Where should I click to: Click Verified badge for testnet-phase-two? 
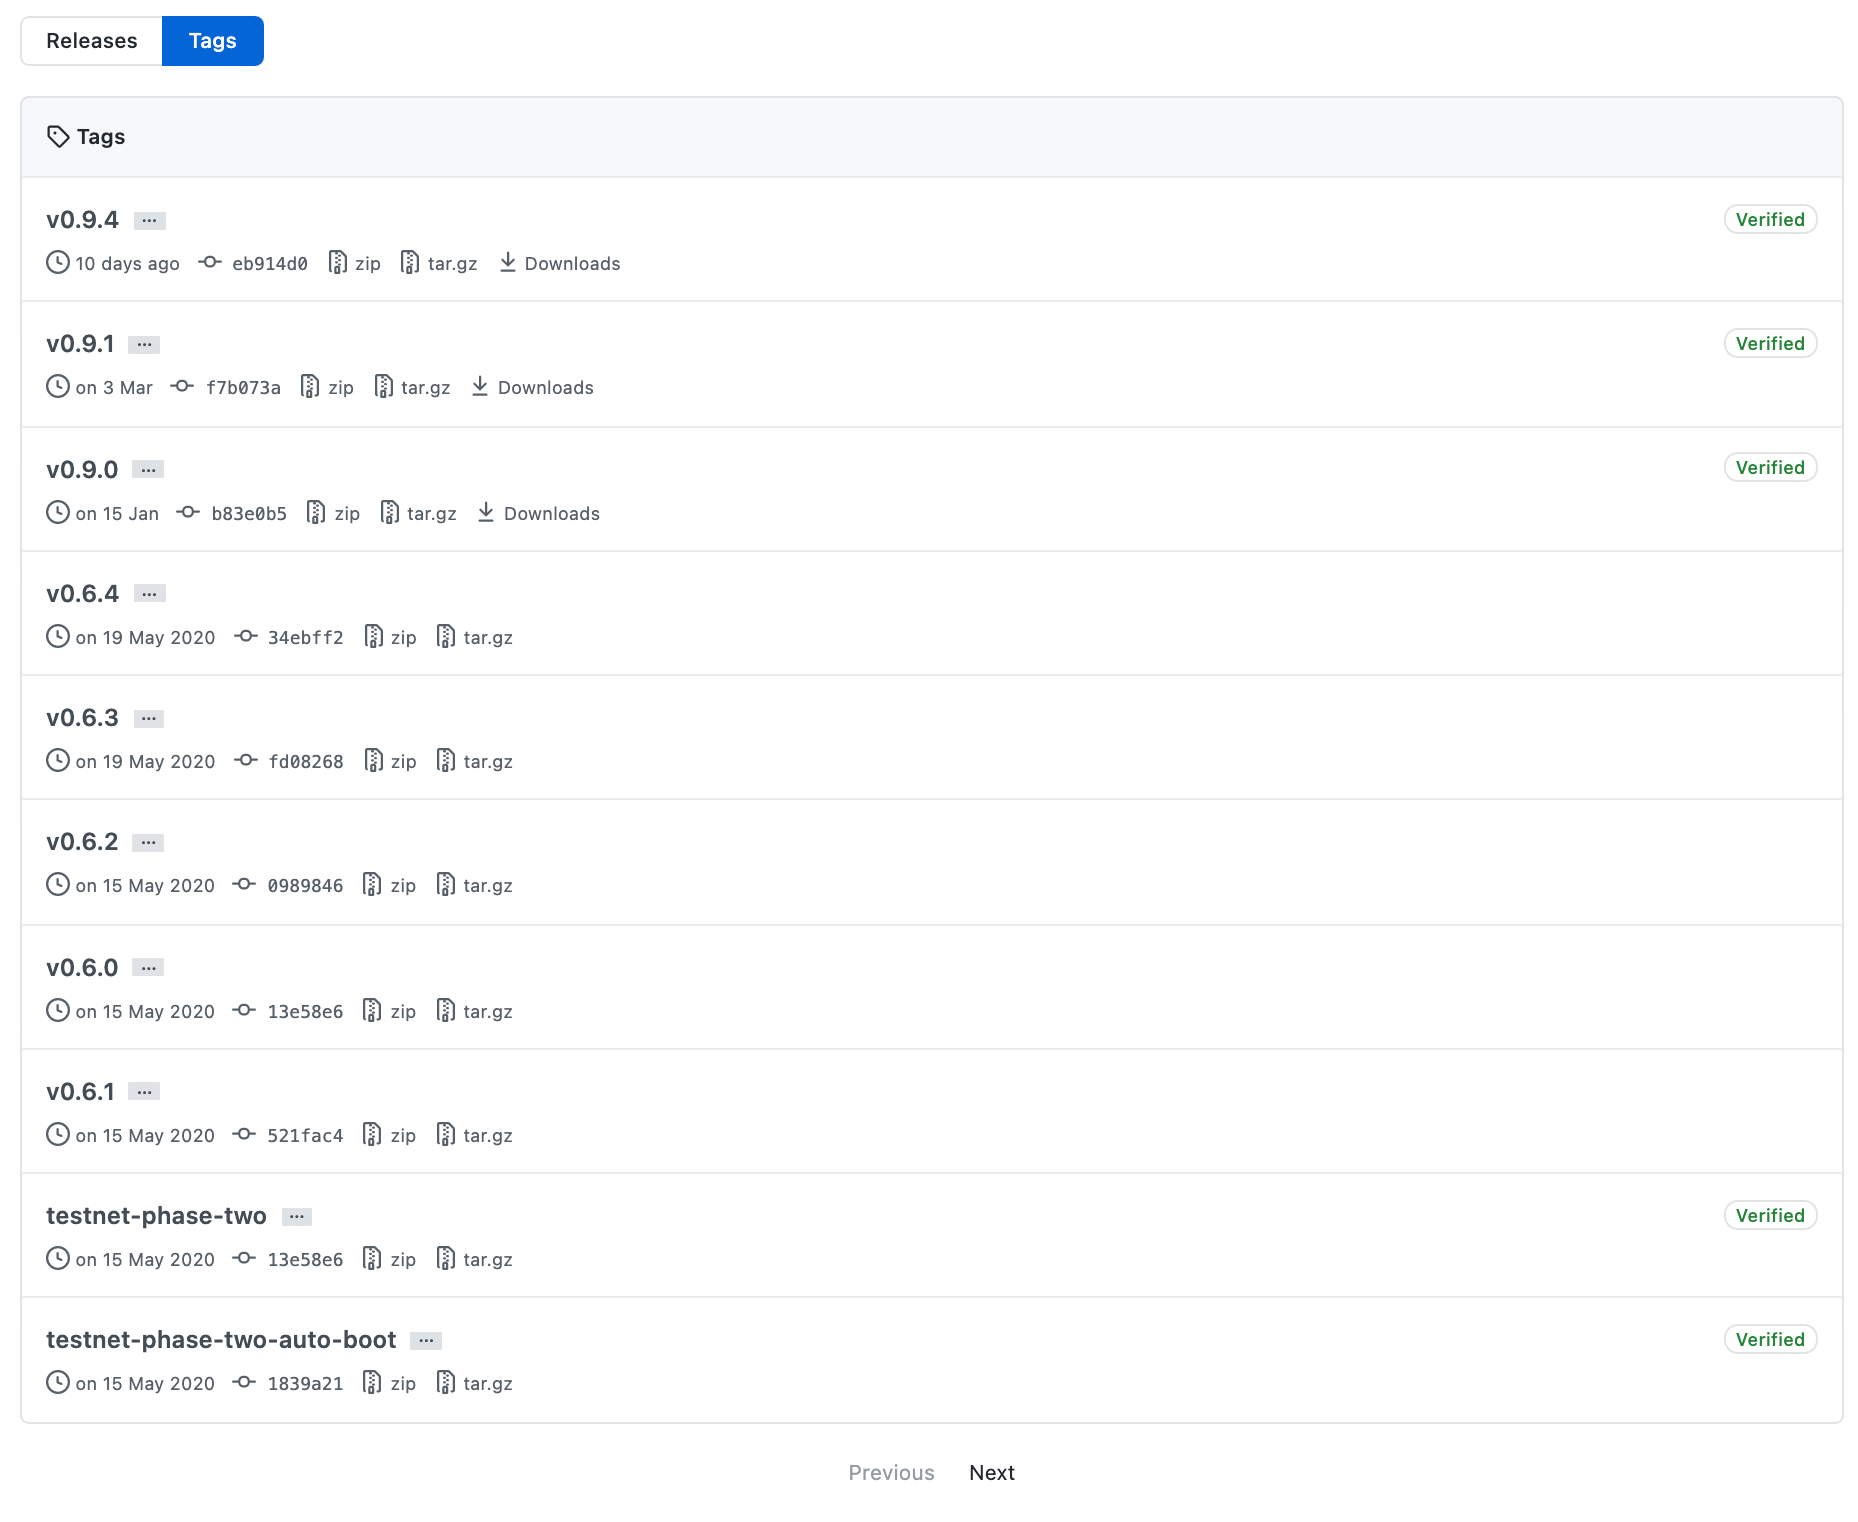1770,1216
